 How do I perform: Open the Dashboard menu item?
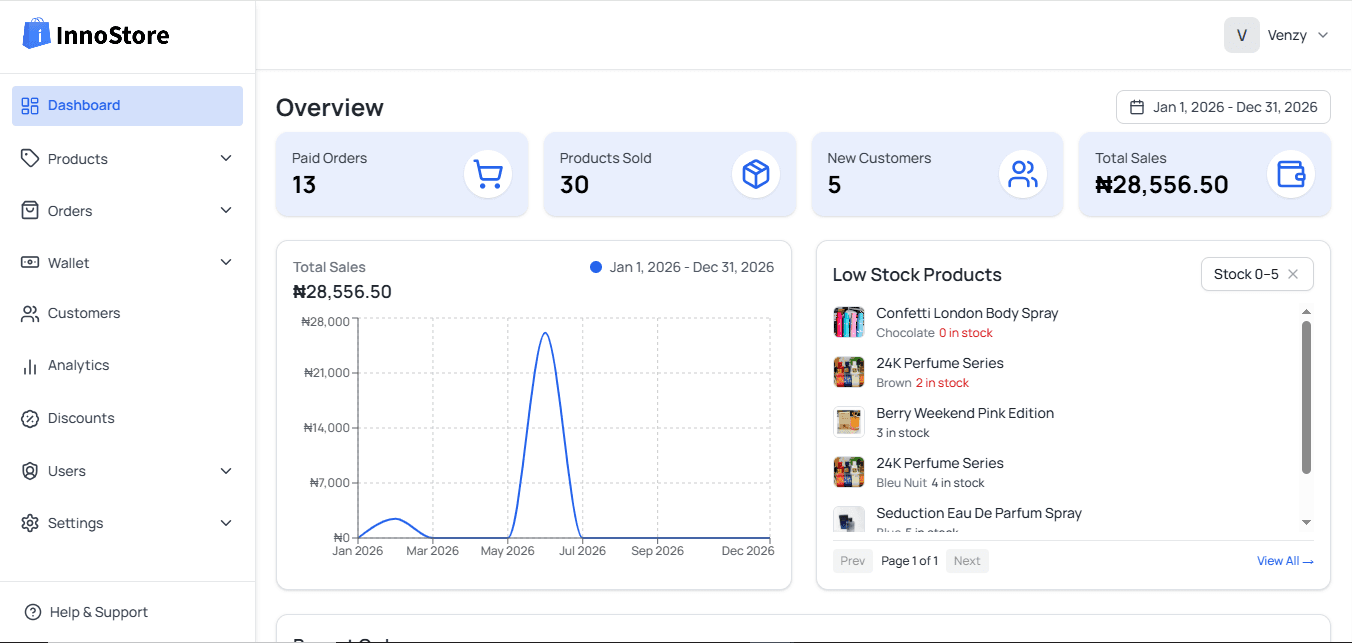click(127, 106)
